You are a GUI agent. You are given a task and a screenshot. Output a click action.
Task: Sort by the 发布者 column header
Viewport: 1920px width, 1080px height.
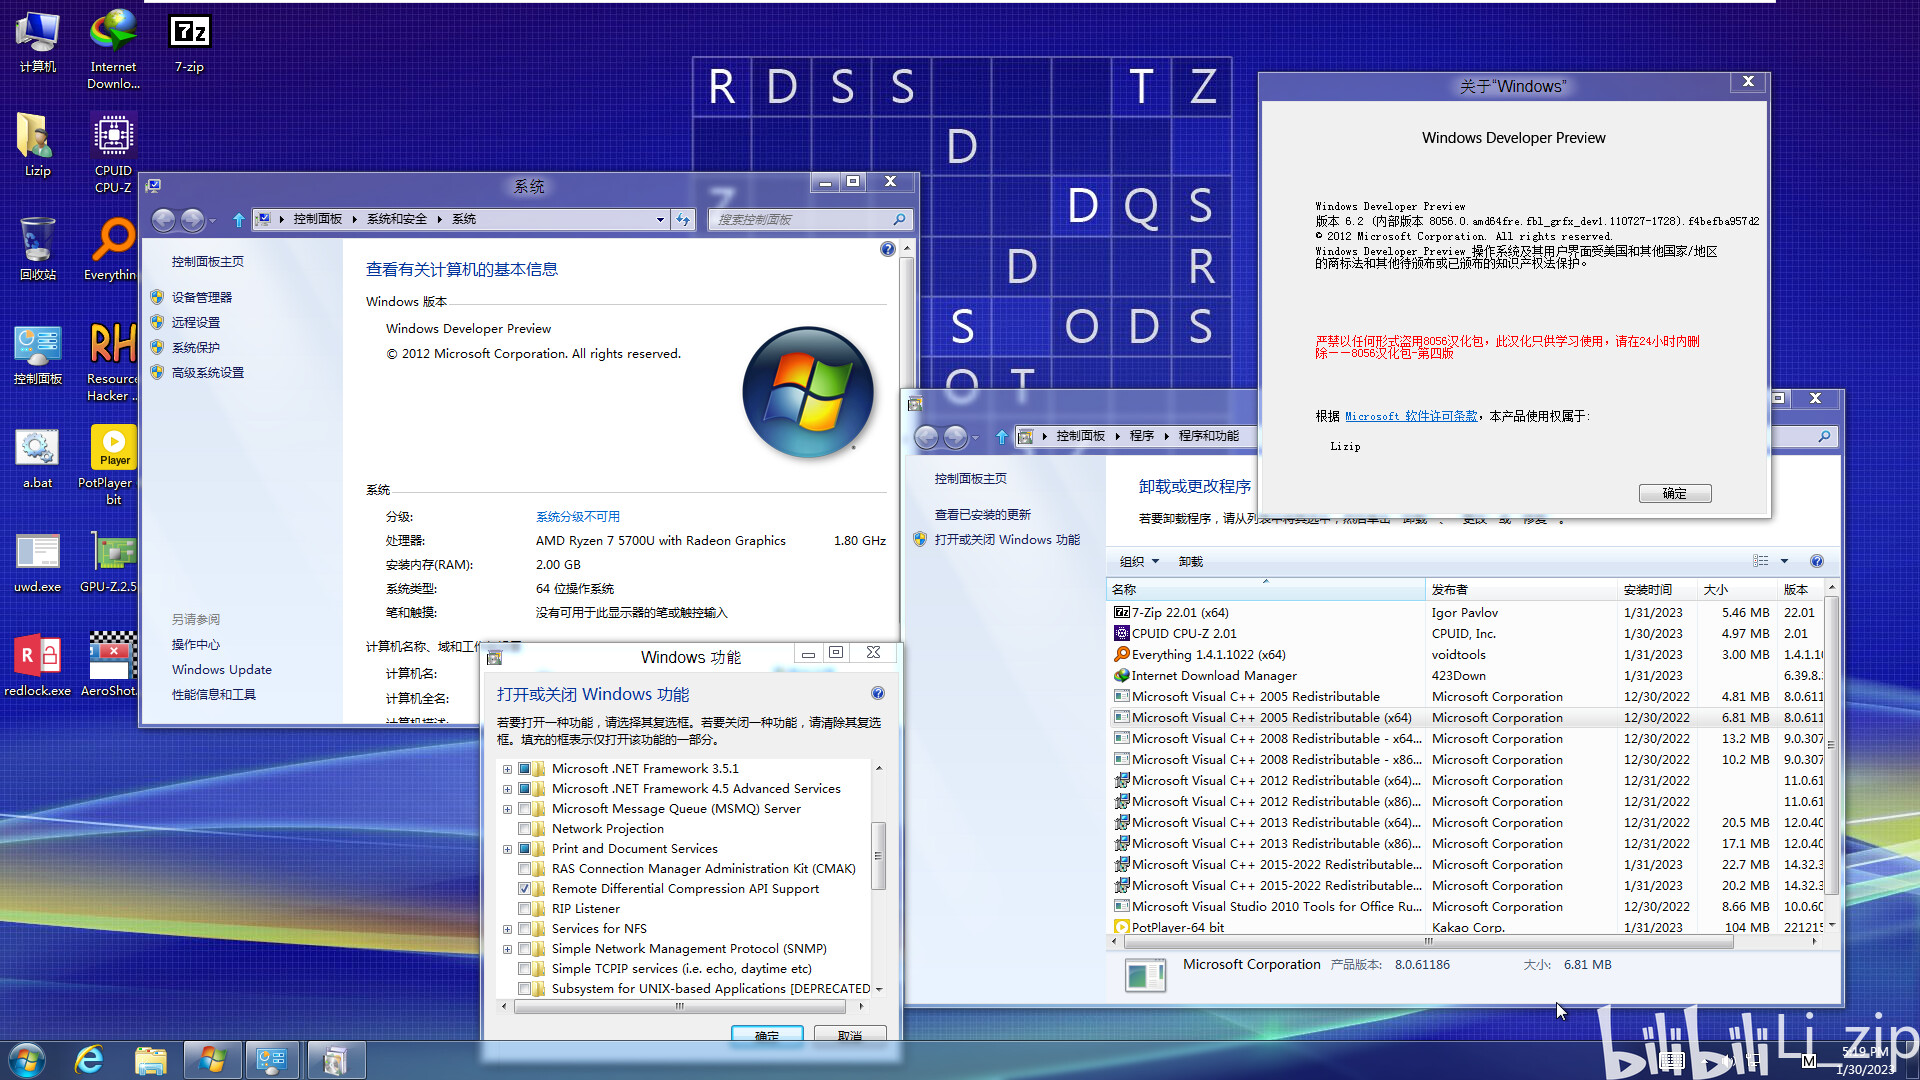[1449, 589]
